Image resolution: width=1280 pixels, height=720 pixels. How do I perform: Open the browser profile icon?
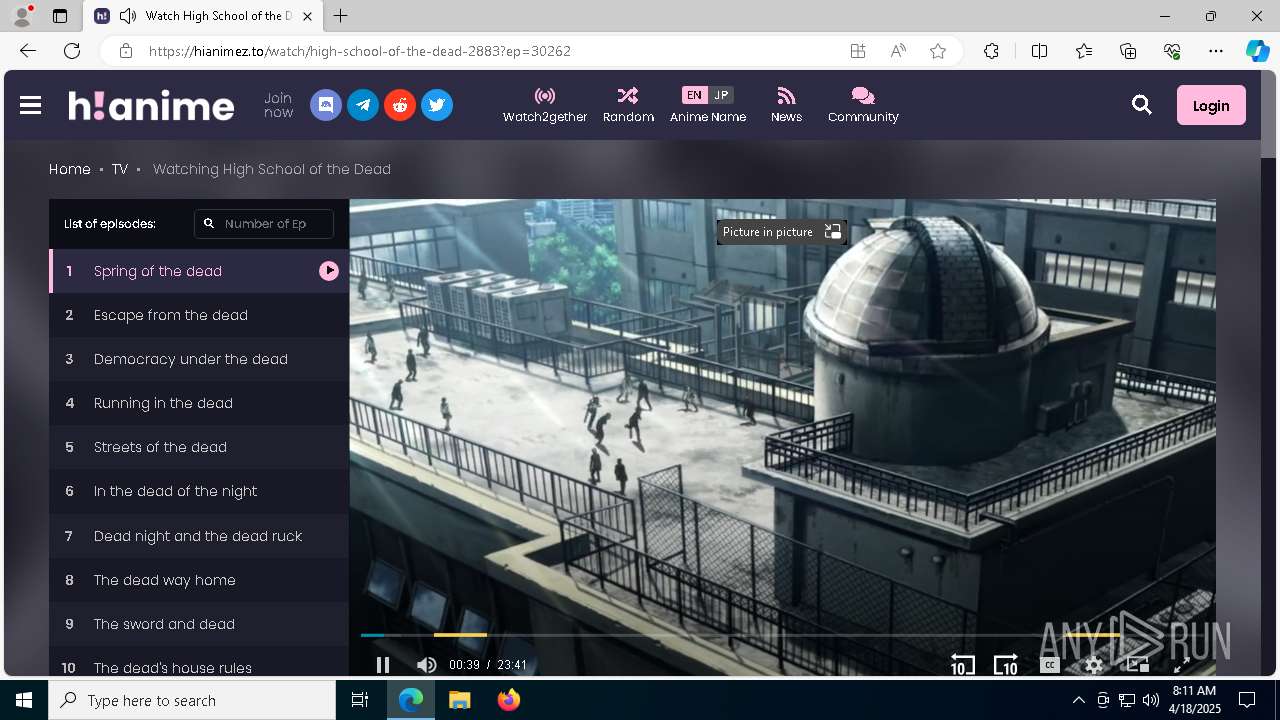tap(22, 16)
